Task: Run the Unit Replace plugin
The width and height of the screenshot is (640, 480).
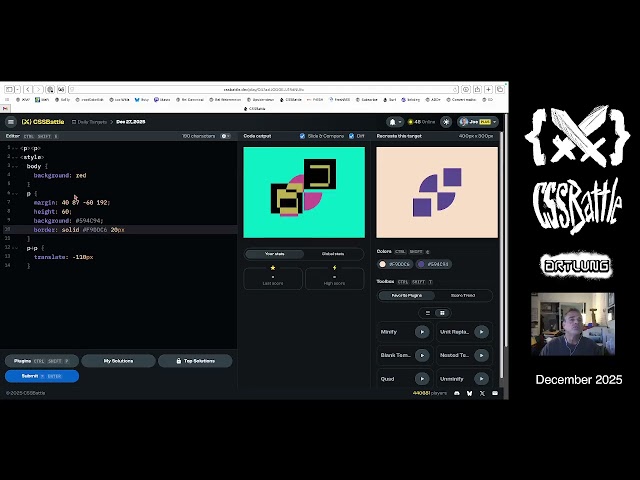Action: [481, 332]
